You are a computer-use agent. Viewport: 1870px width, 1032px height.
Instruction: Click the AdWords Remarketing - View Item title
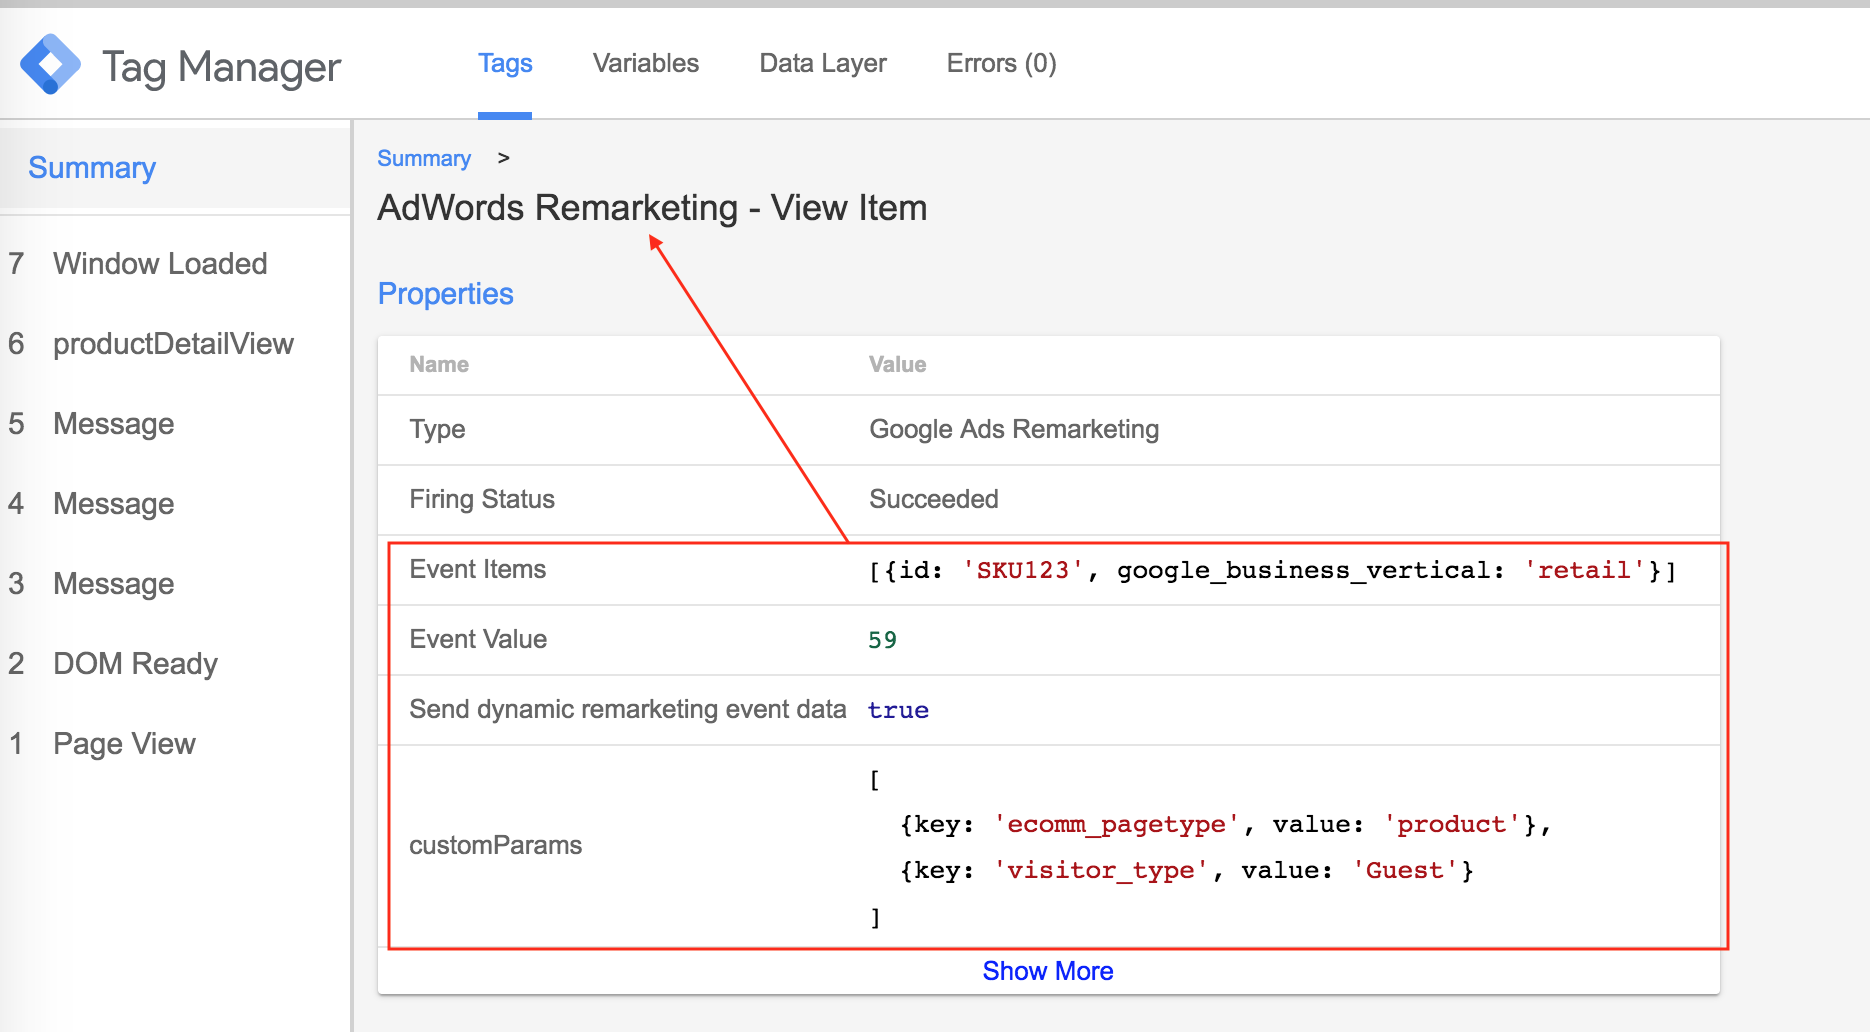(652, 208)
